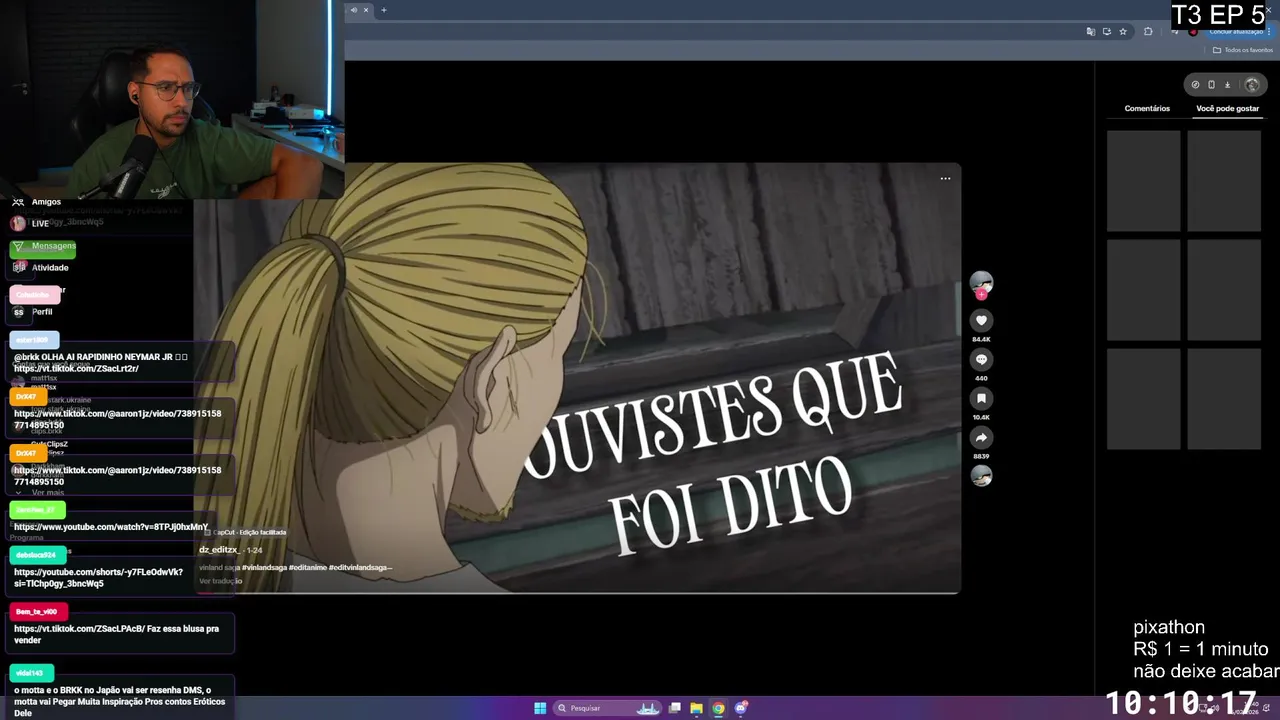Click CapCut Edição facilitada tag

(246, 532)
